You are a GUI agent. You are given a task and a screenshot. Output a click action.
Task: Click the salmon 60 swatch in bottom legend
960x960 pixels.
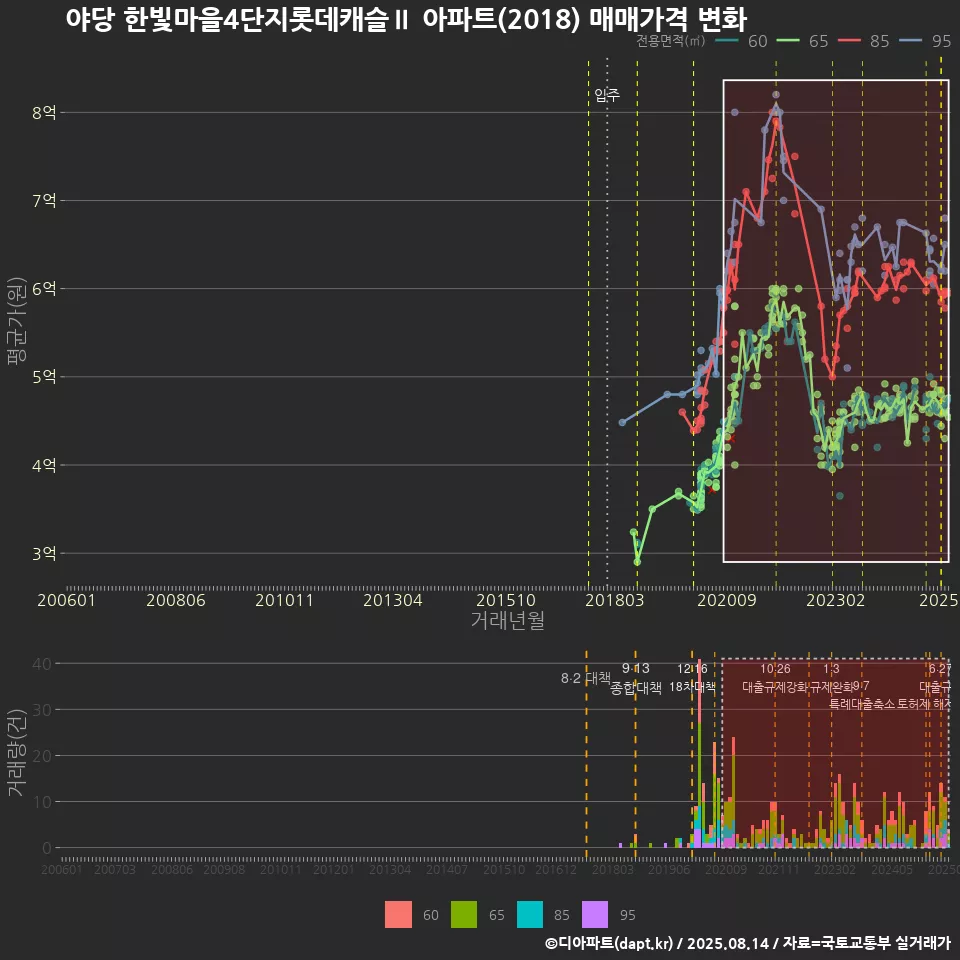coord(398,915)
